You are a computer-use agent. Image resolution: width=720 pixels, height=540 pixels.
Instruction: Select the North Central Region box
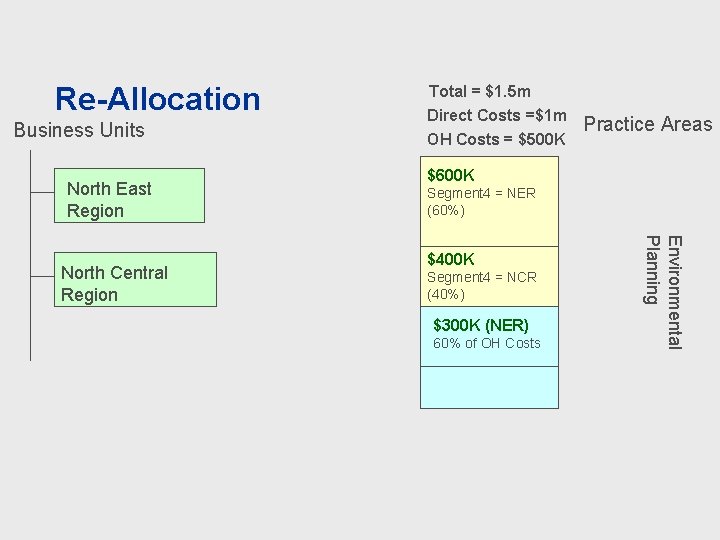point(135,279)
